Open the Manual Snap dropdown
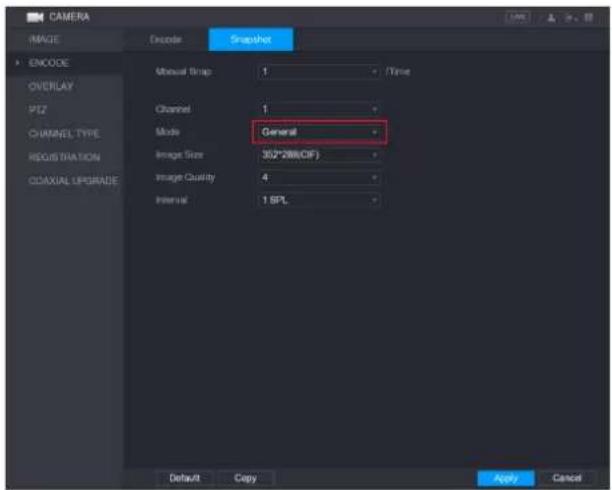 pyautogui.click(x=318, y=71)
